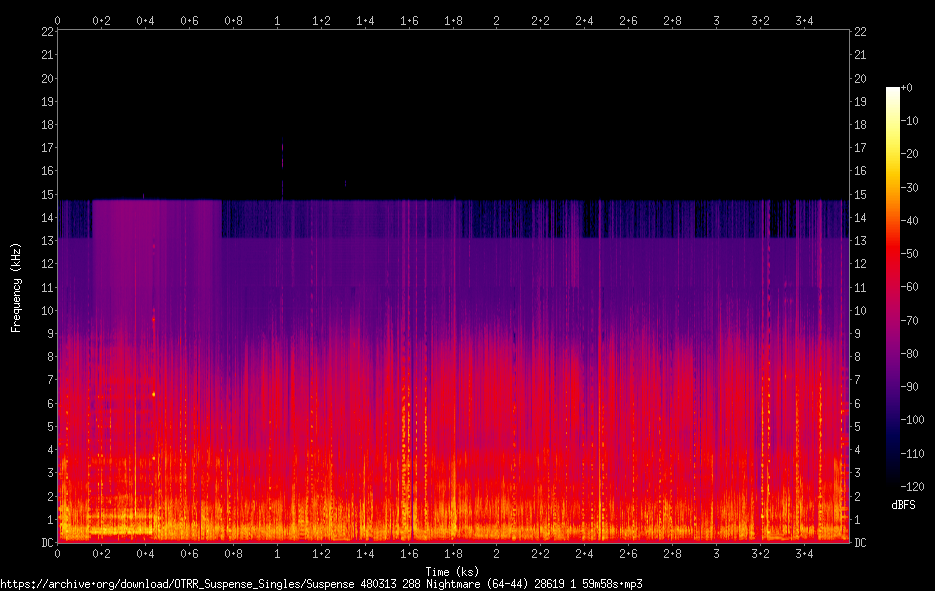Image resolution: width=935 pixels, height=591 pixels.
Task: Click the Frequency (kHz) axis label
Action: pyautogui.click(x=16, y=288)
